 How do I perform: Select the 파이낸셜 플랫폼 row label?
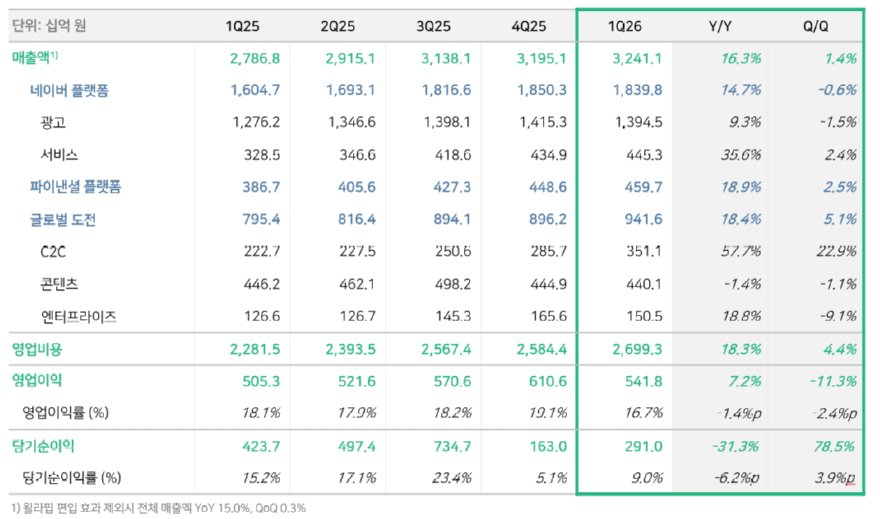point(75,187)
